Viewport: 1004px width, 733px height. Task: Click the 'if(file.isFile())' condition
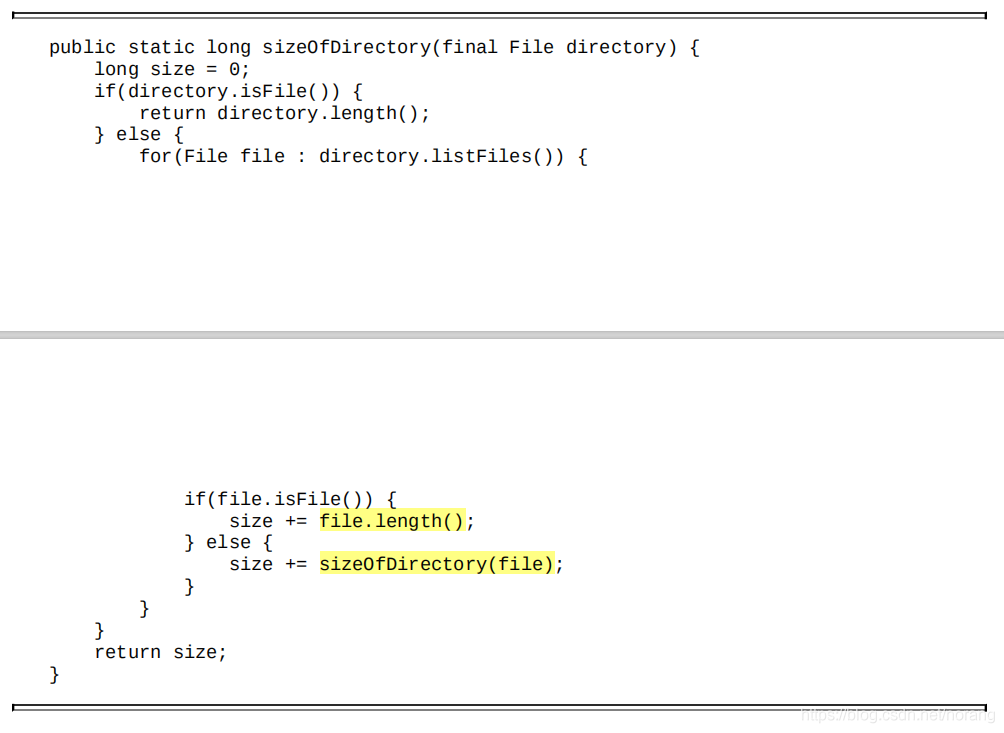point(290,498)
